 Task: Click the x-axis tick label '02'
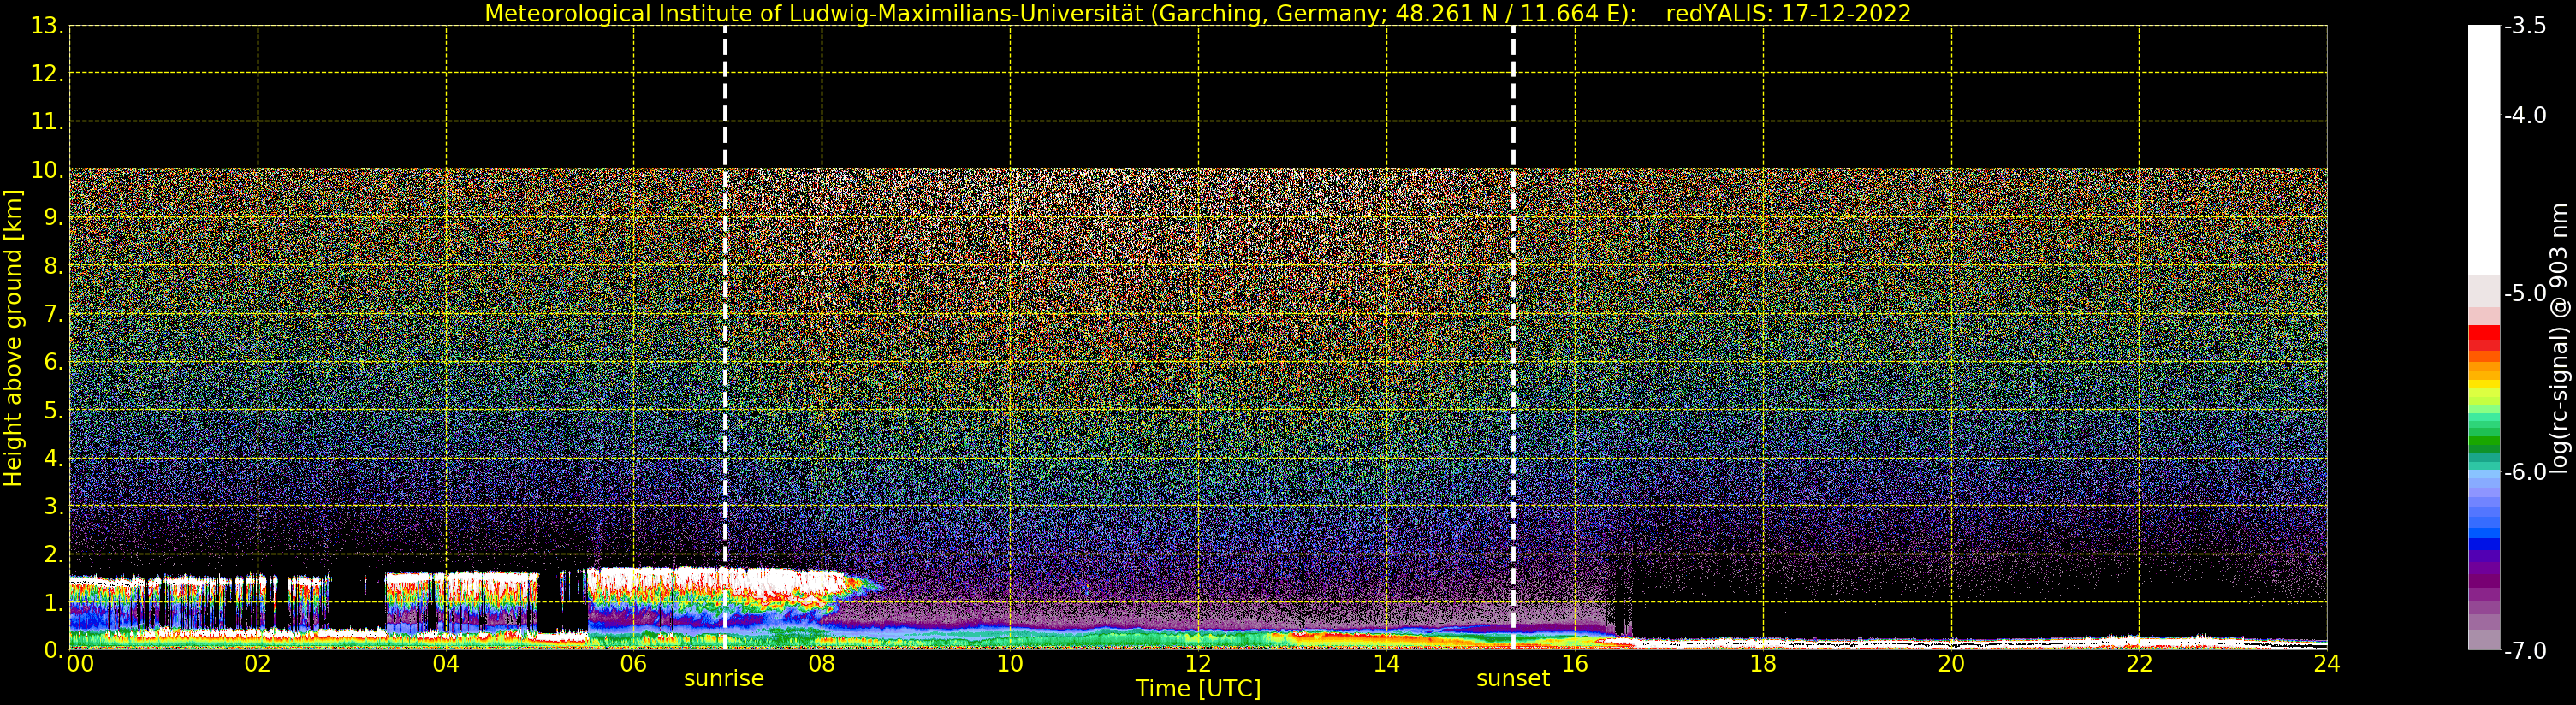click(x=257, y=664)
